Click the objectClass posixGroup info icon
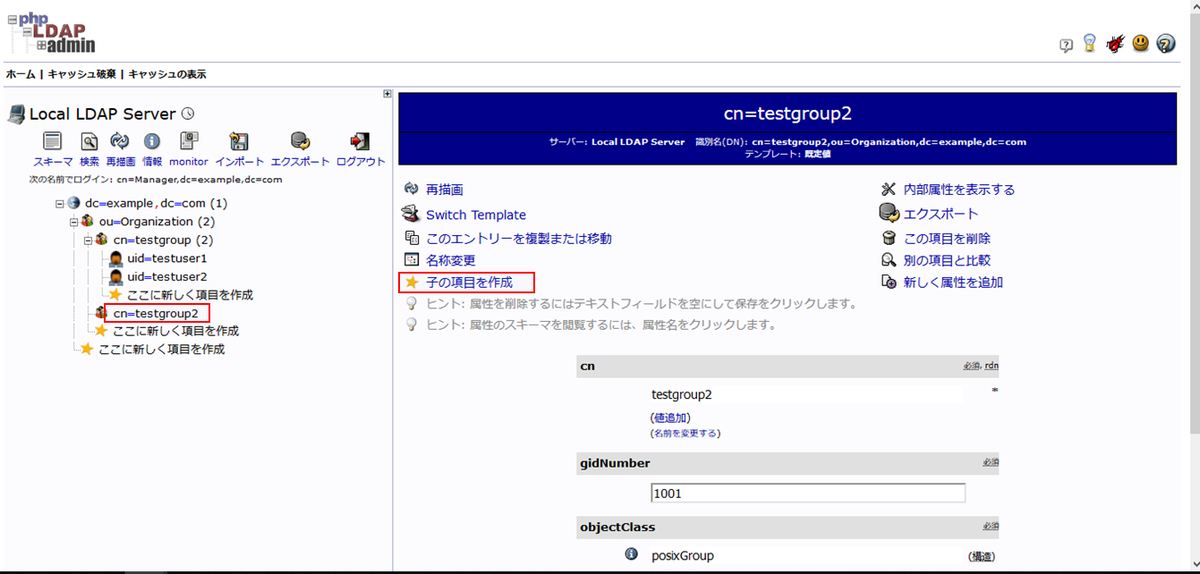This screenshot has height=574, width=1200. pos(631,555)
